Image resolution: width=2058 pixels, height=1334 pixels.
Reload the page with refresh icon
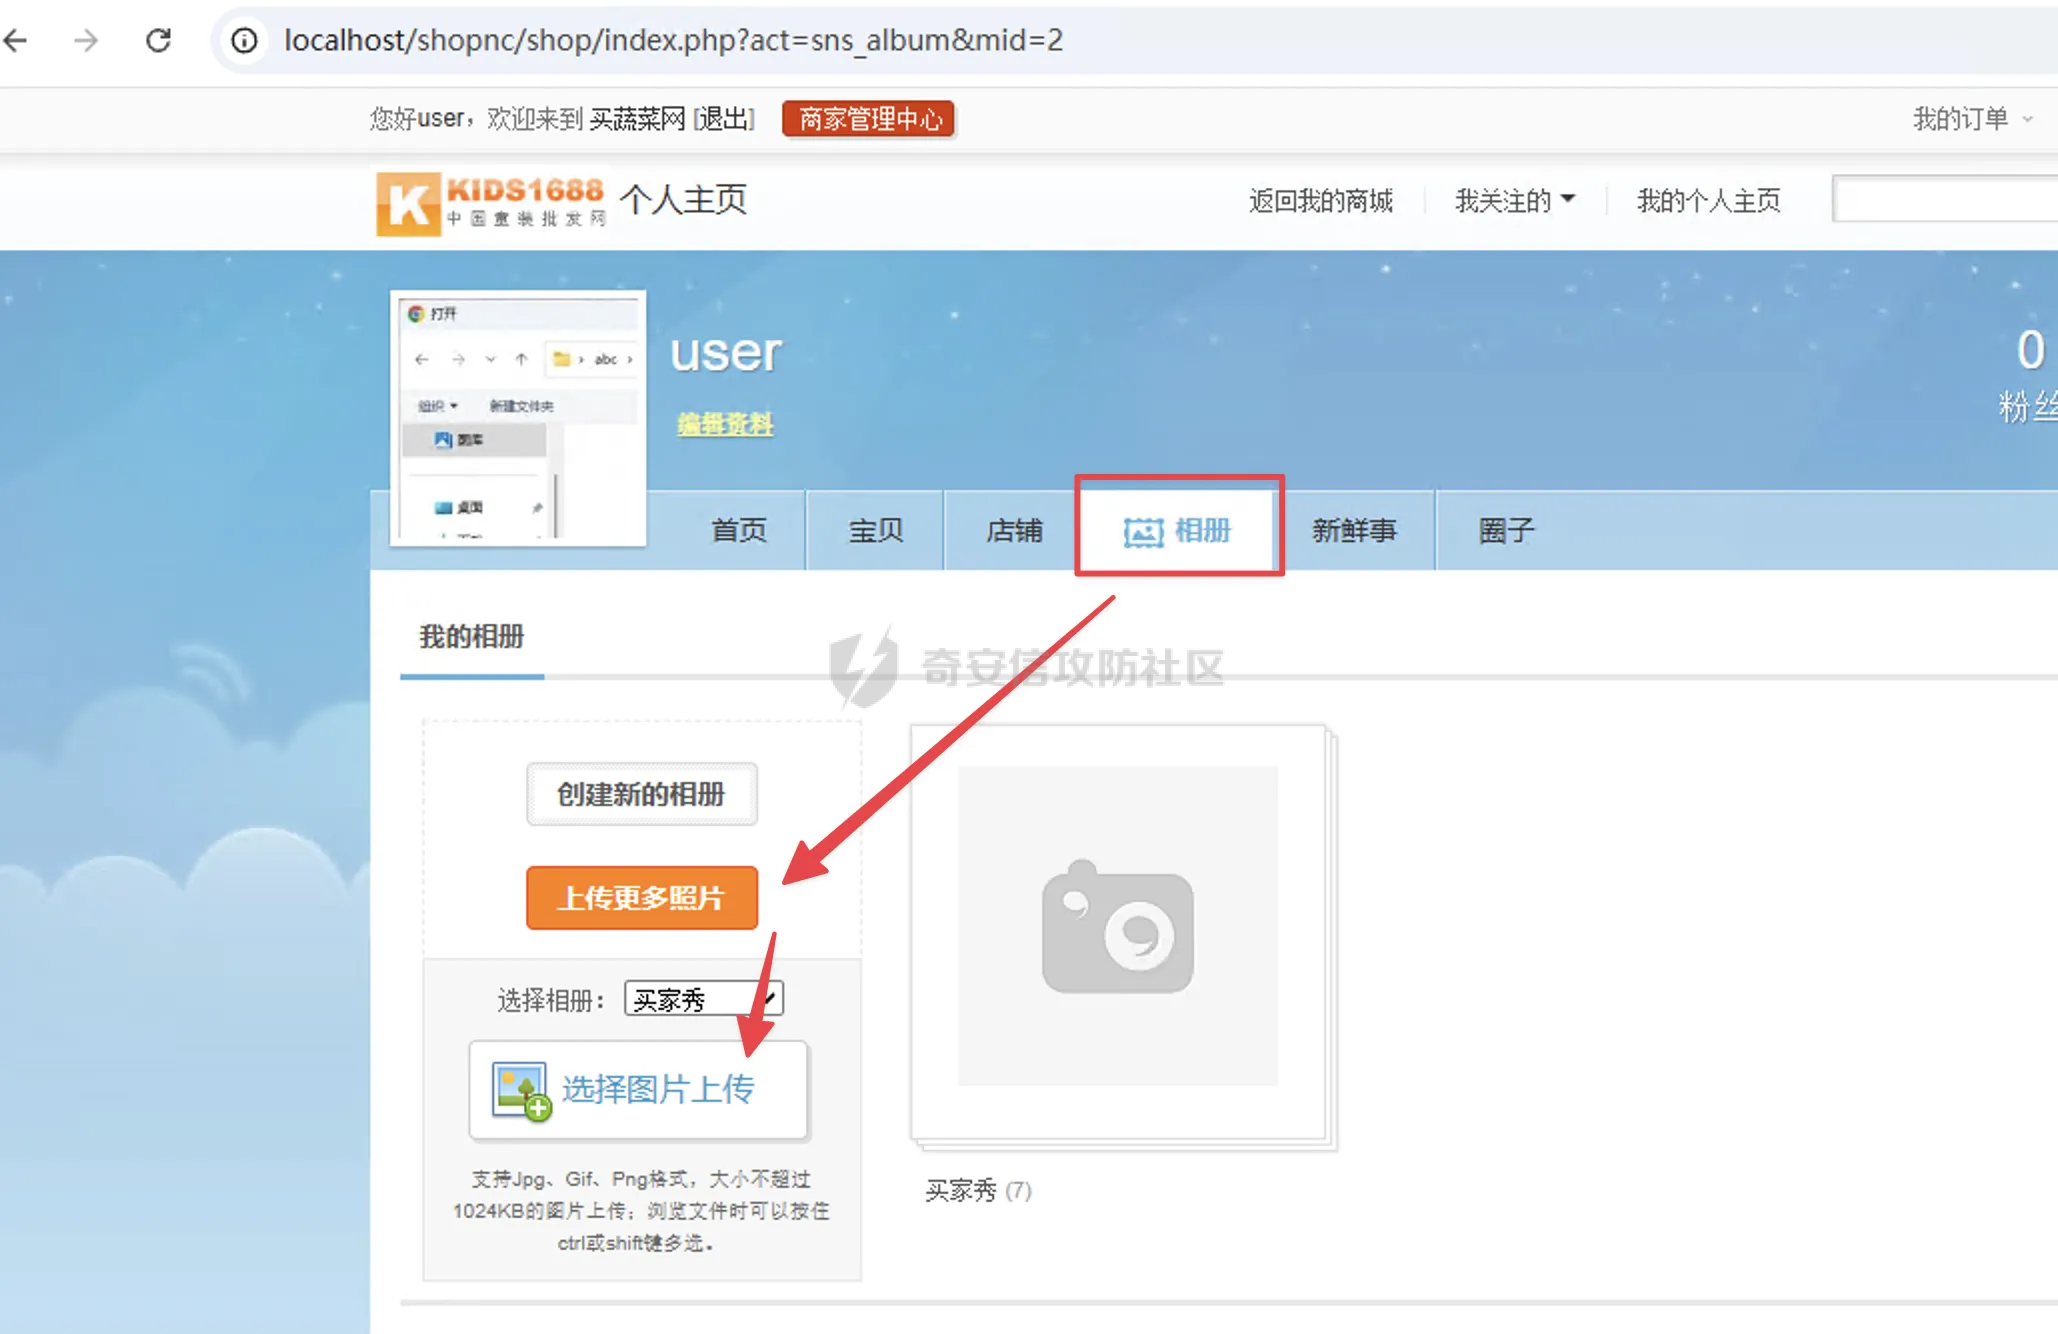coord(158,40)
